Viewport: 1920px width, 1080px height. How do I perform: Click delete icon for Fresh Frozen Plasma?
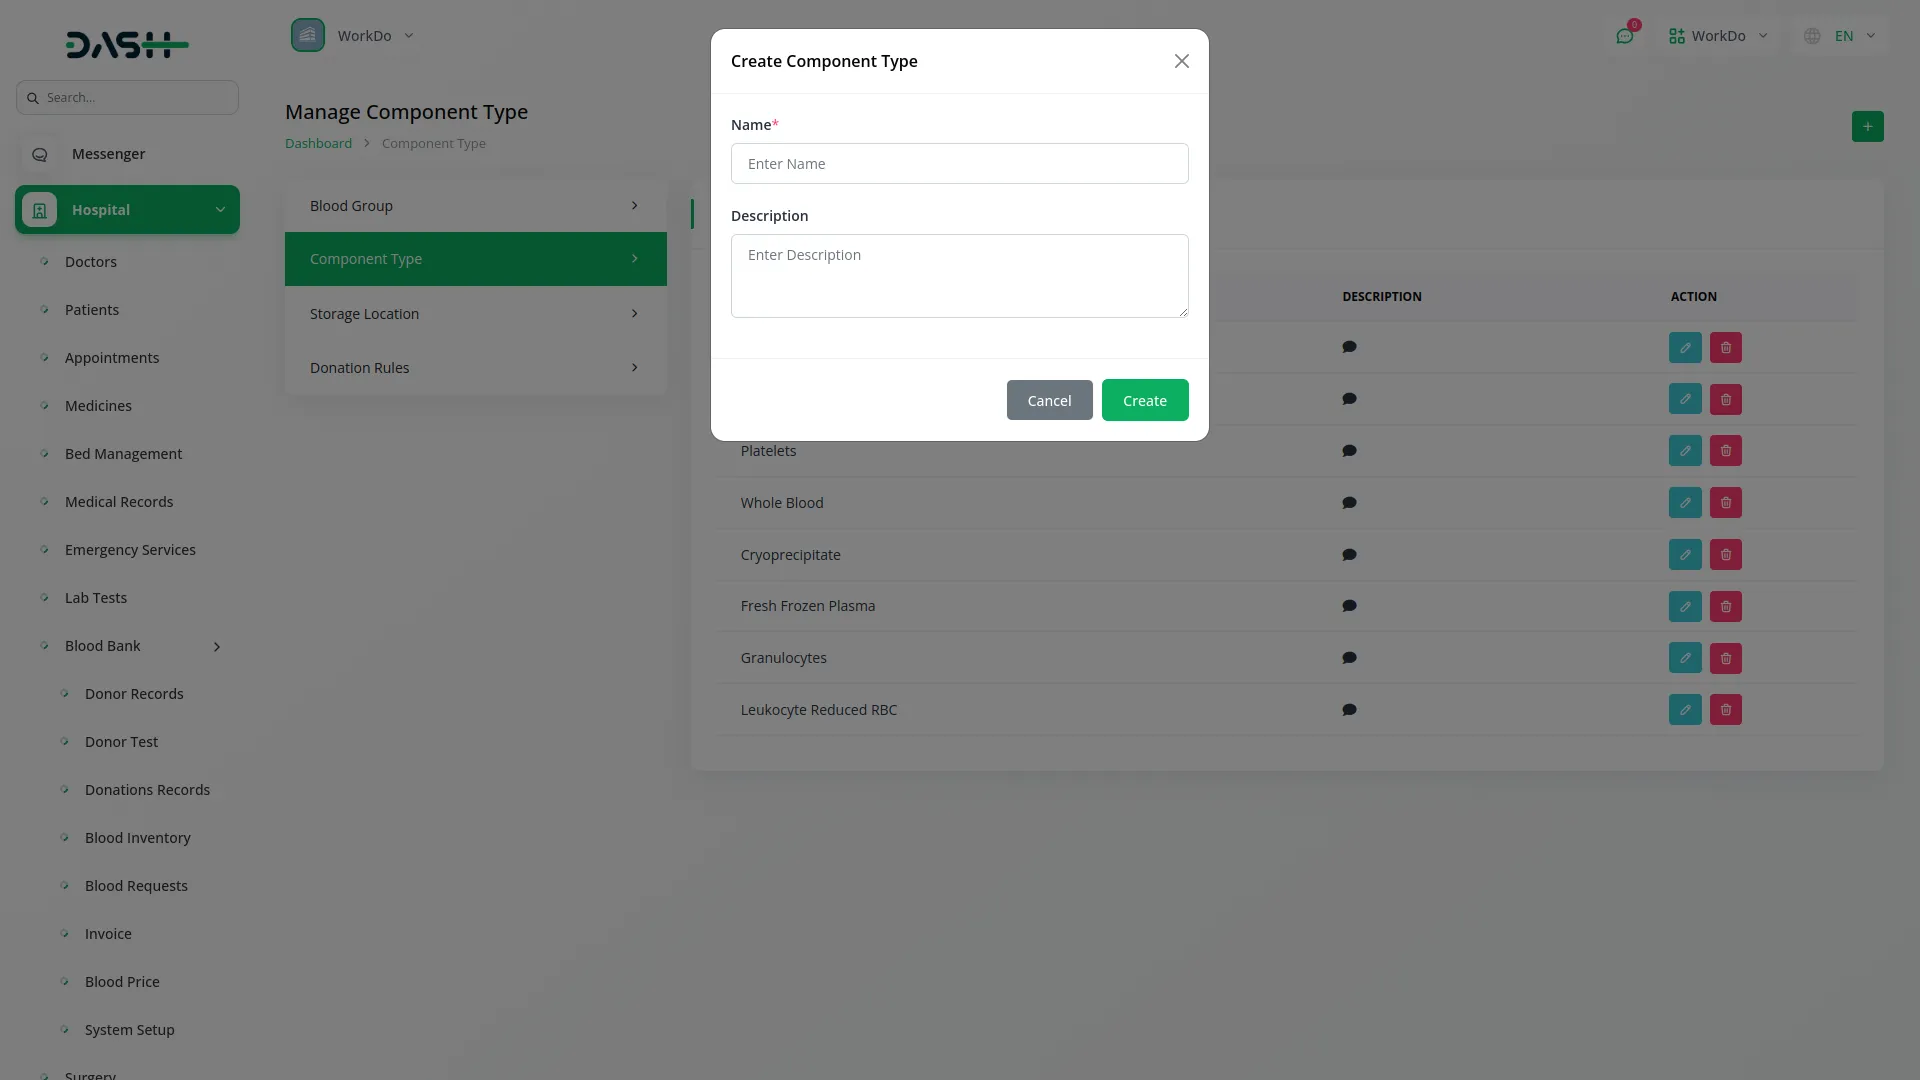[1726, 607]
